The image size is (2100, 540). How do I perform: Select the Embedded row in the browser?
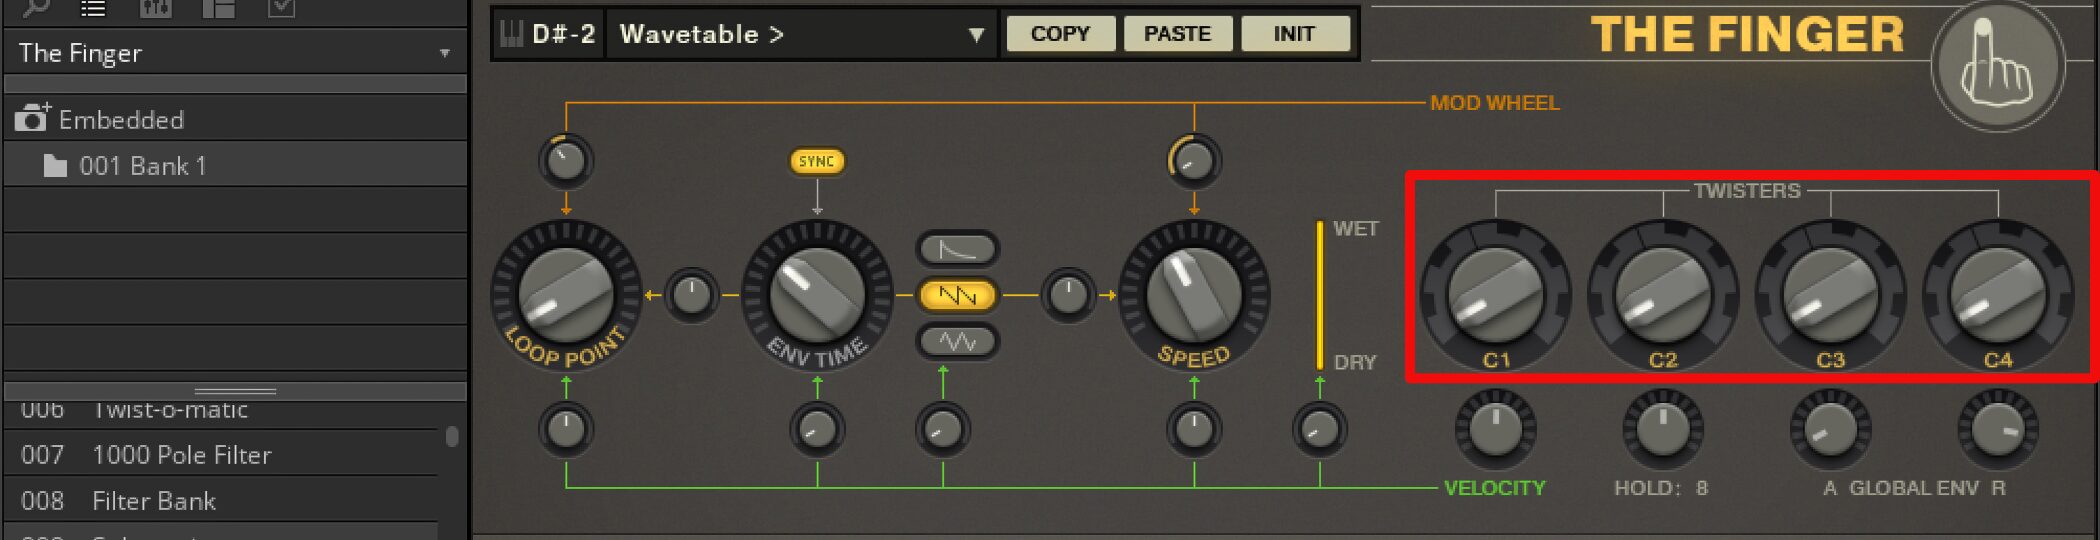point(235,119)
